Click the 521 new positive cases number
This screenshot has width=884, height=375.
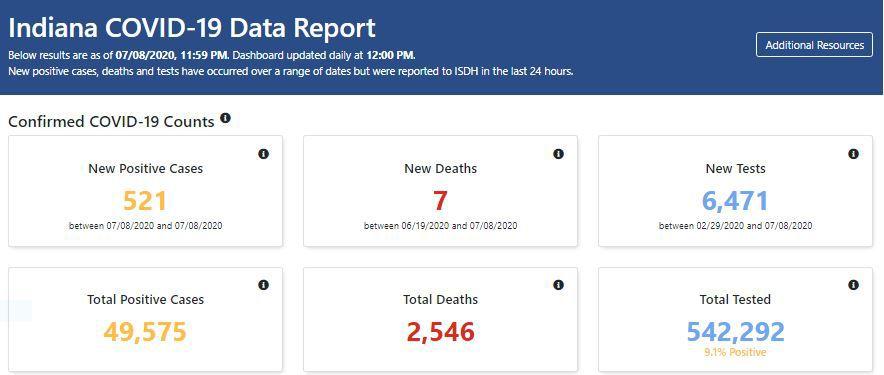pyautogui.click(x=145, y=201)
